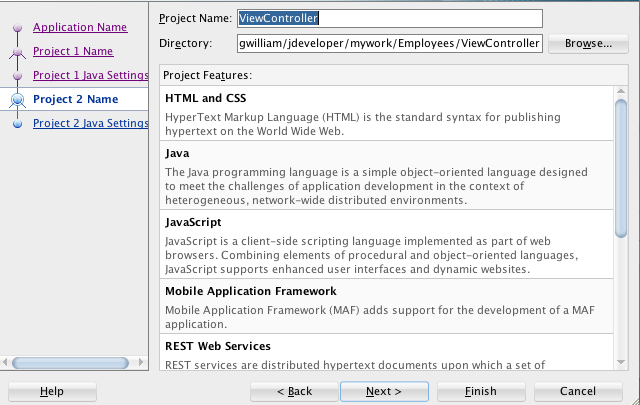Viewport: 640px width, 405px height.
Task: Click the Project Features vertical scrollbar thumb
Action: coord(621,168)
